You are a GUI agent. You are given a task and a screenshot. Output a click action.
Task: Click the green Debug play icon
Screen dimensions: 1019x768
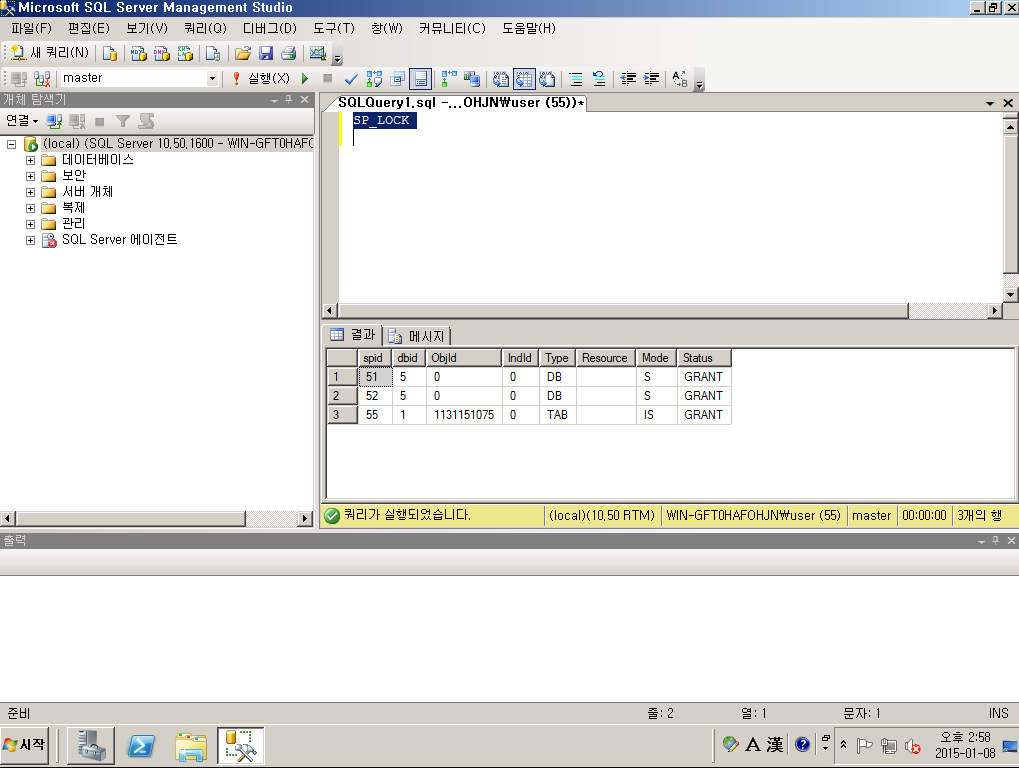tap(305, 79)
